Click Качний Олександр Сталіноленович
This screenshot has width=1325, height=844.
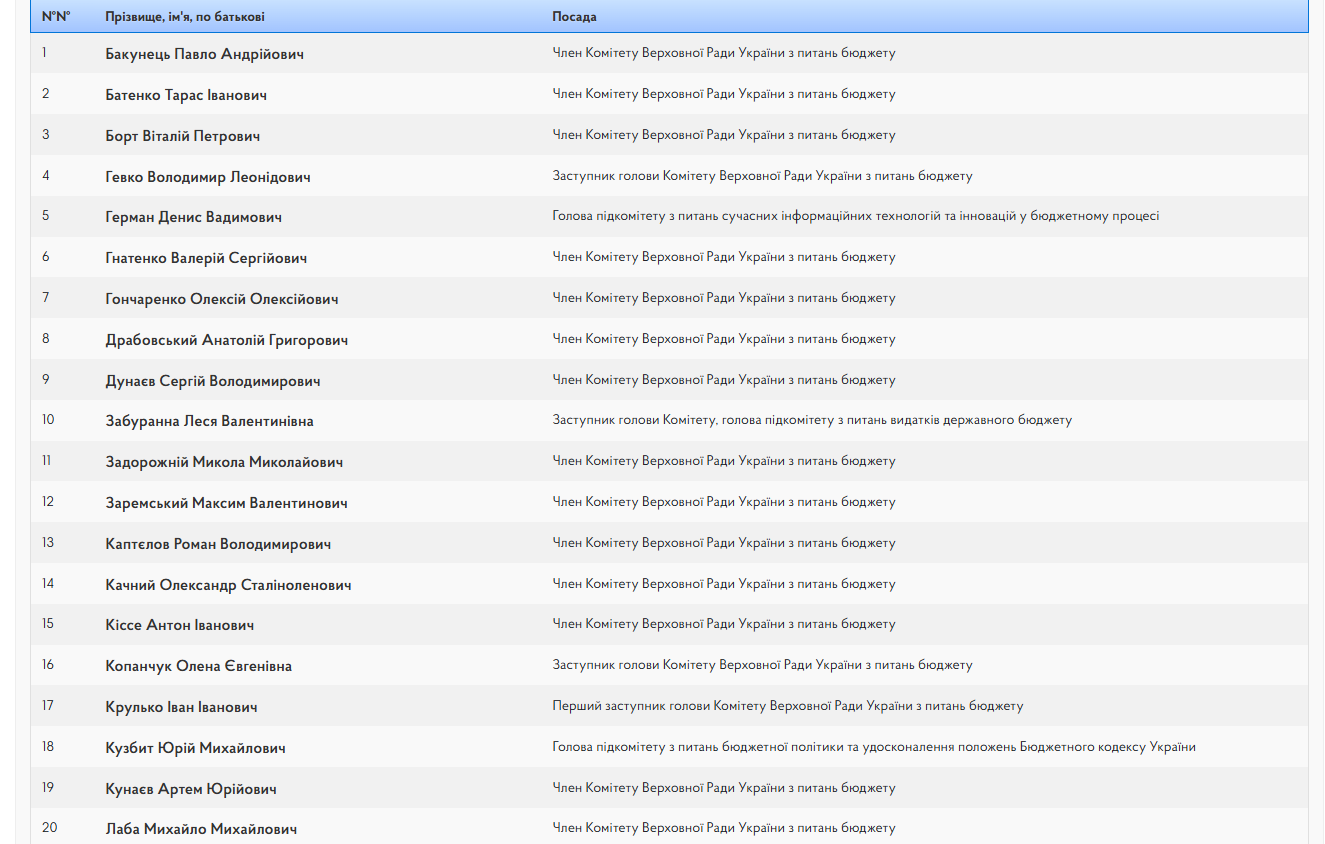click(228, 585)
